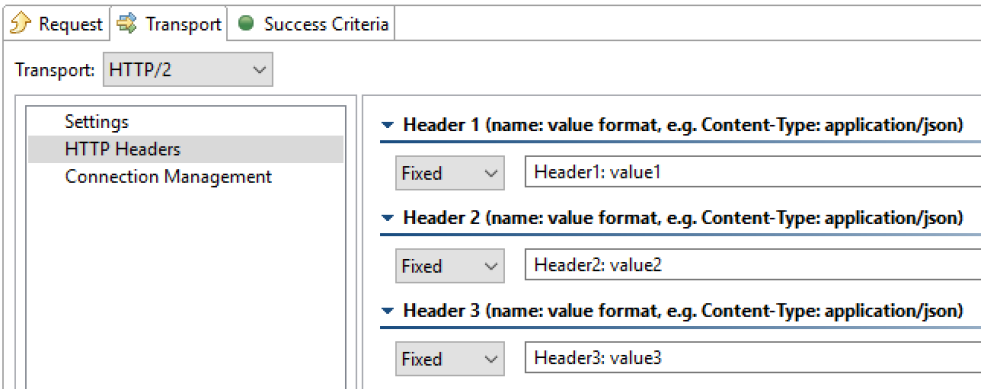981x389 pixels.
Task: Open the Fixed dropdown for Header 3
Action: coord(450,360)
